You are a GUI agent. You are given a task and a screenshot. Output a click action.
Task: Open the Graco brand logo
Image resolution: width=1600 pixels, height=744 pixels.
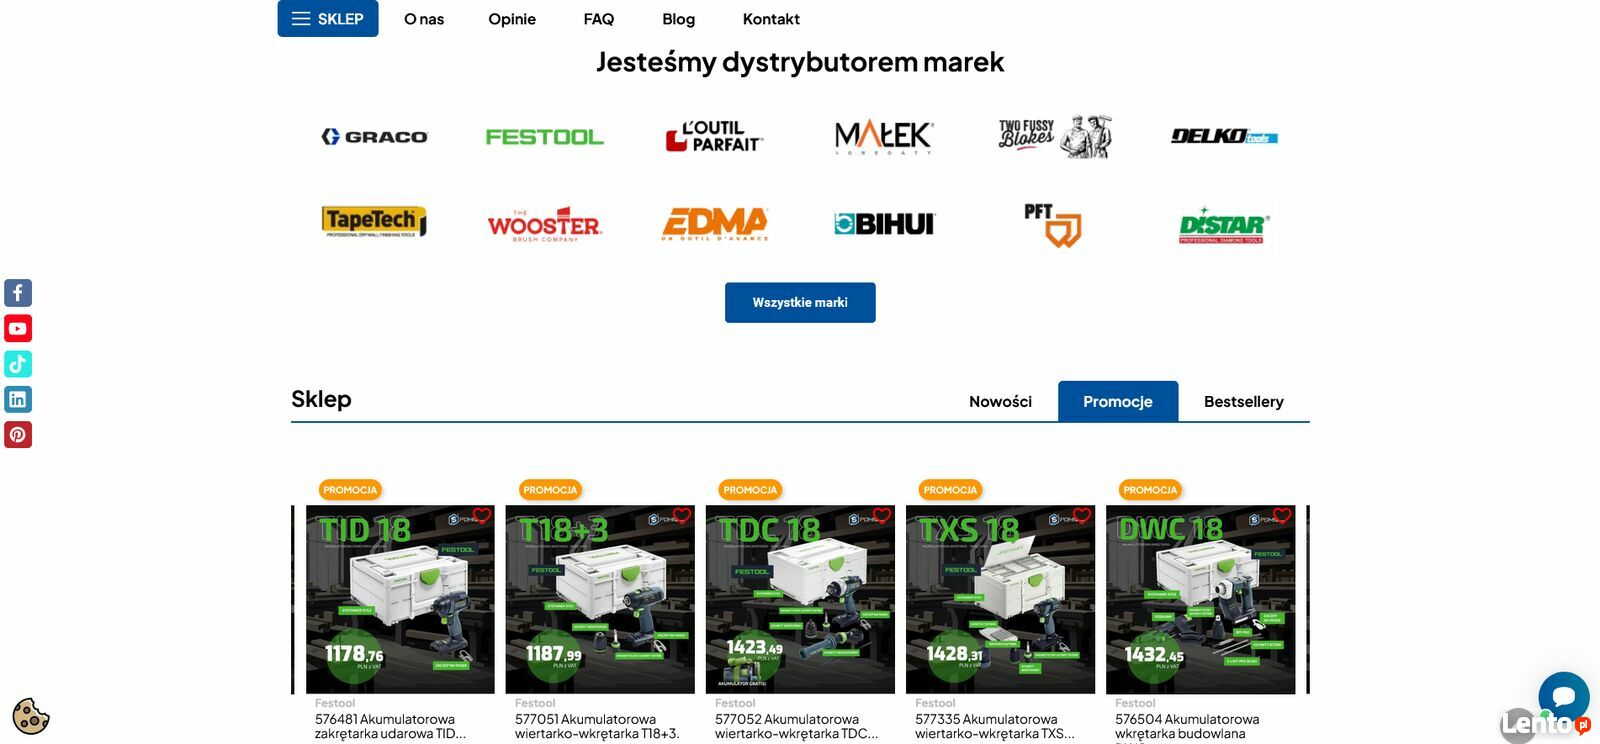tap(375, 137)
